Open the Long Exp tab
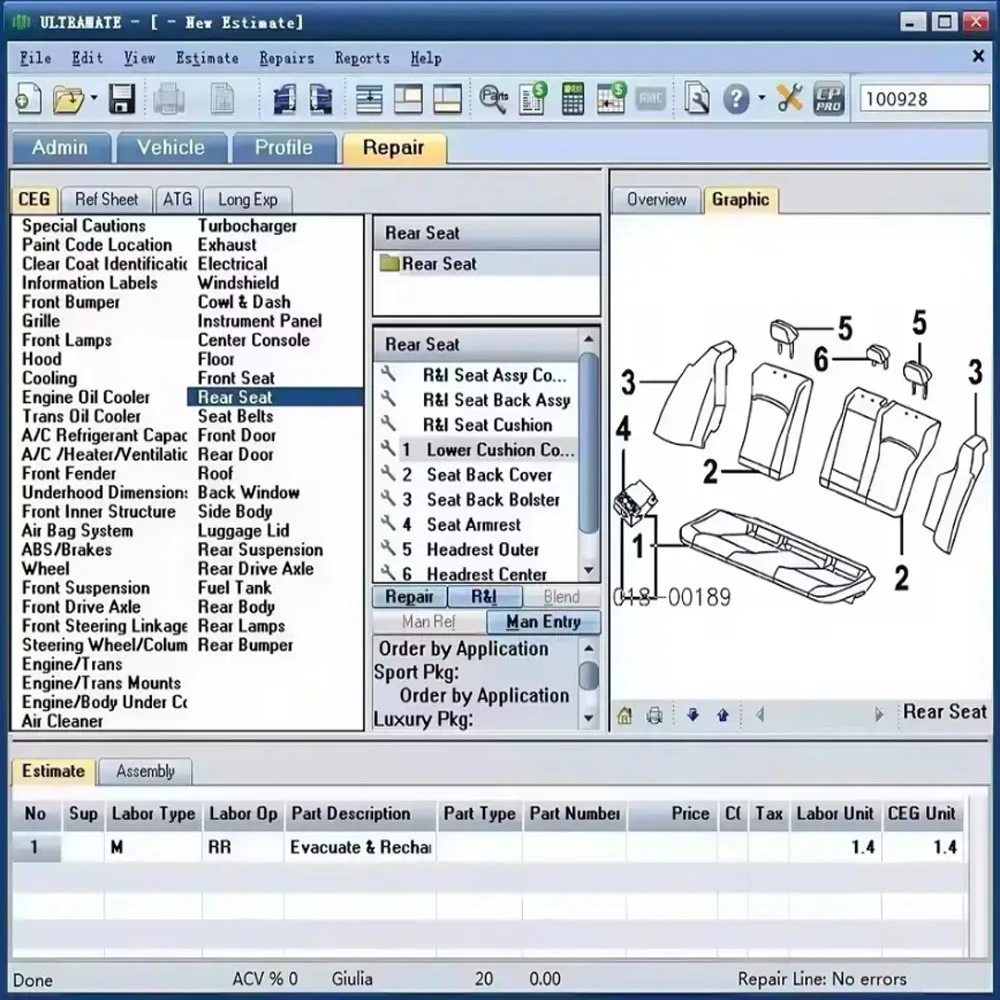The width and height of the screenshot is (1000, 1000). click(x=247, y=200)
